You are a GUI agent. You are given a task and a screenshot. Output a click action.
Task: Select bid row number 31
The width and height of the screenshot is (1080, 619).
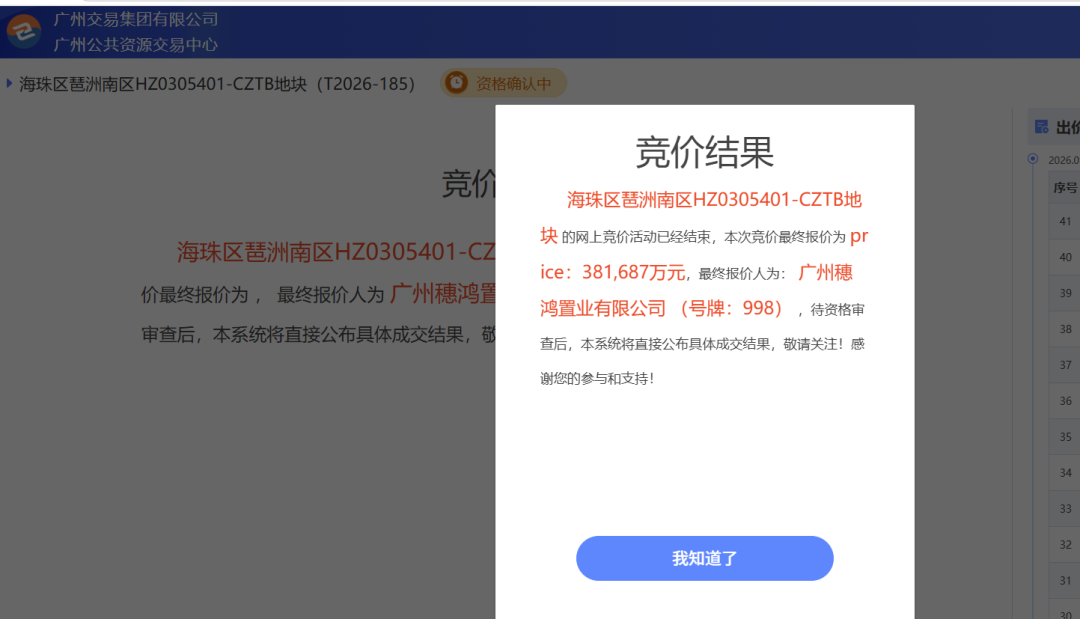click(x=1066, y=580)
